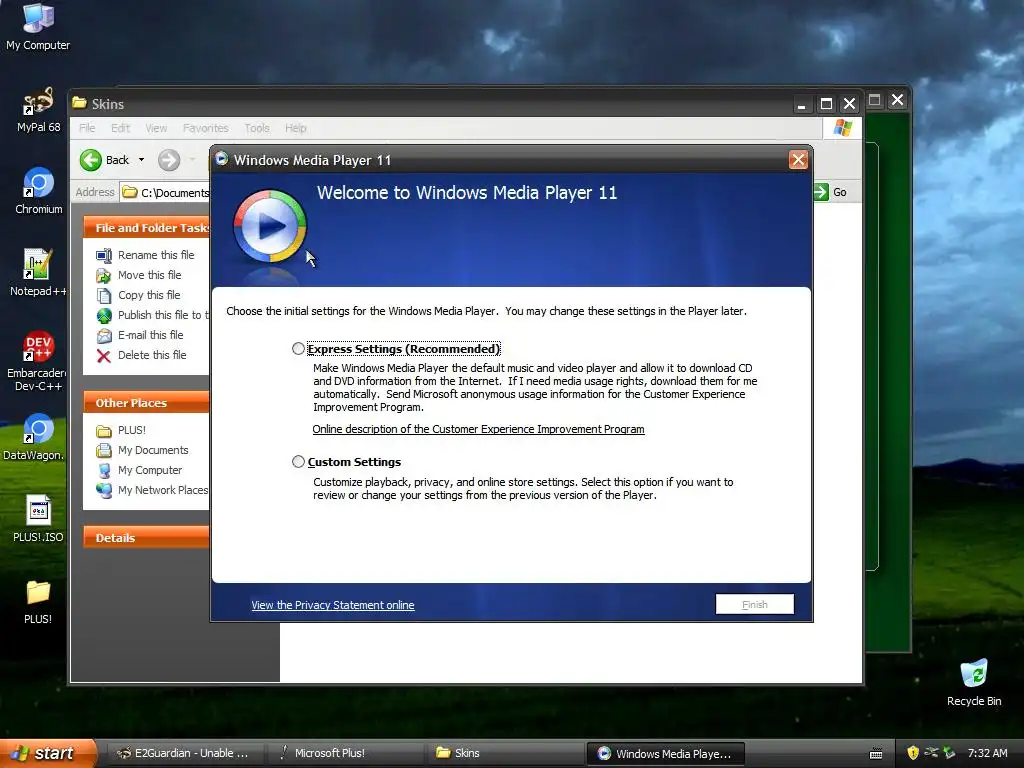1024x768 pixels.
Task: Open Chromium desktop icon
Action: click(x=39, y=191)
